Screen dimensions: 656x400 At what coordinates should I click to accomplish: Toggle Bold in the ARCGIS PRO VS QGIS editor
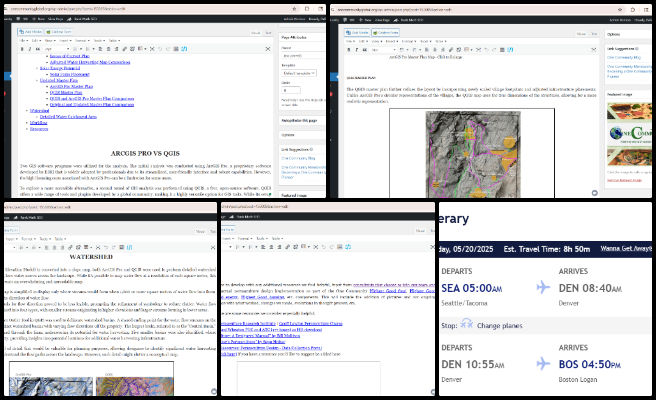tap(22, 49)
